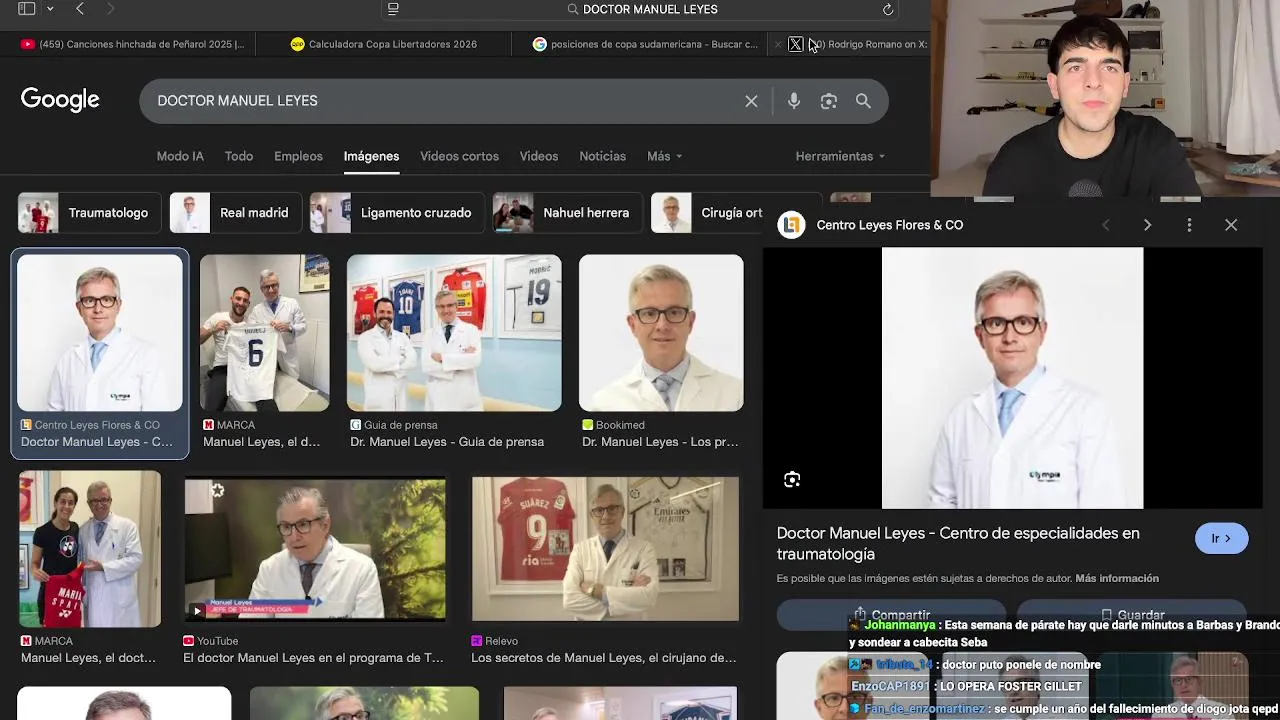Expand Herramientas dropdown
This screenshot has width=1280, height=720.
840,156
